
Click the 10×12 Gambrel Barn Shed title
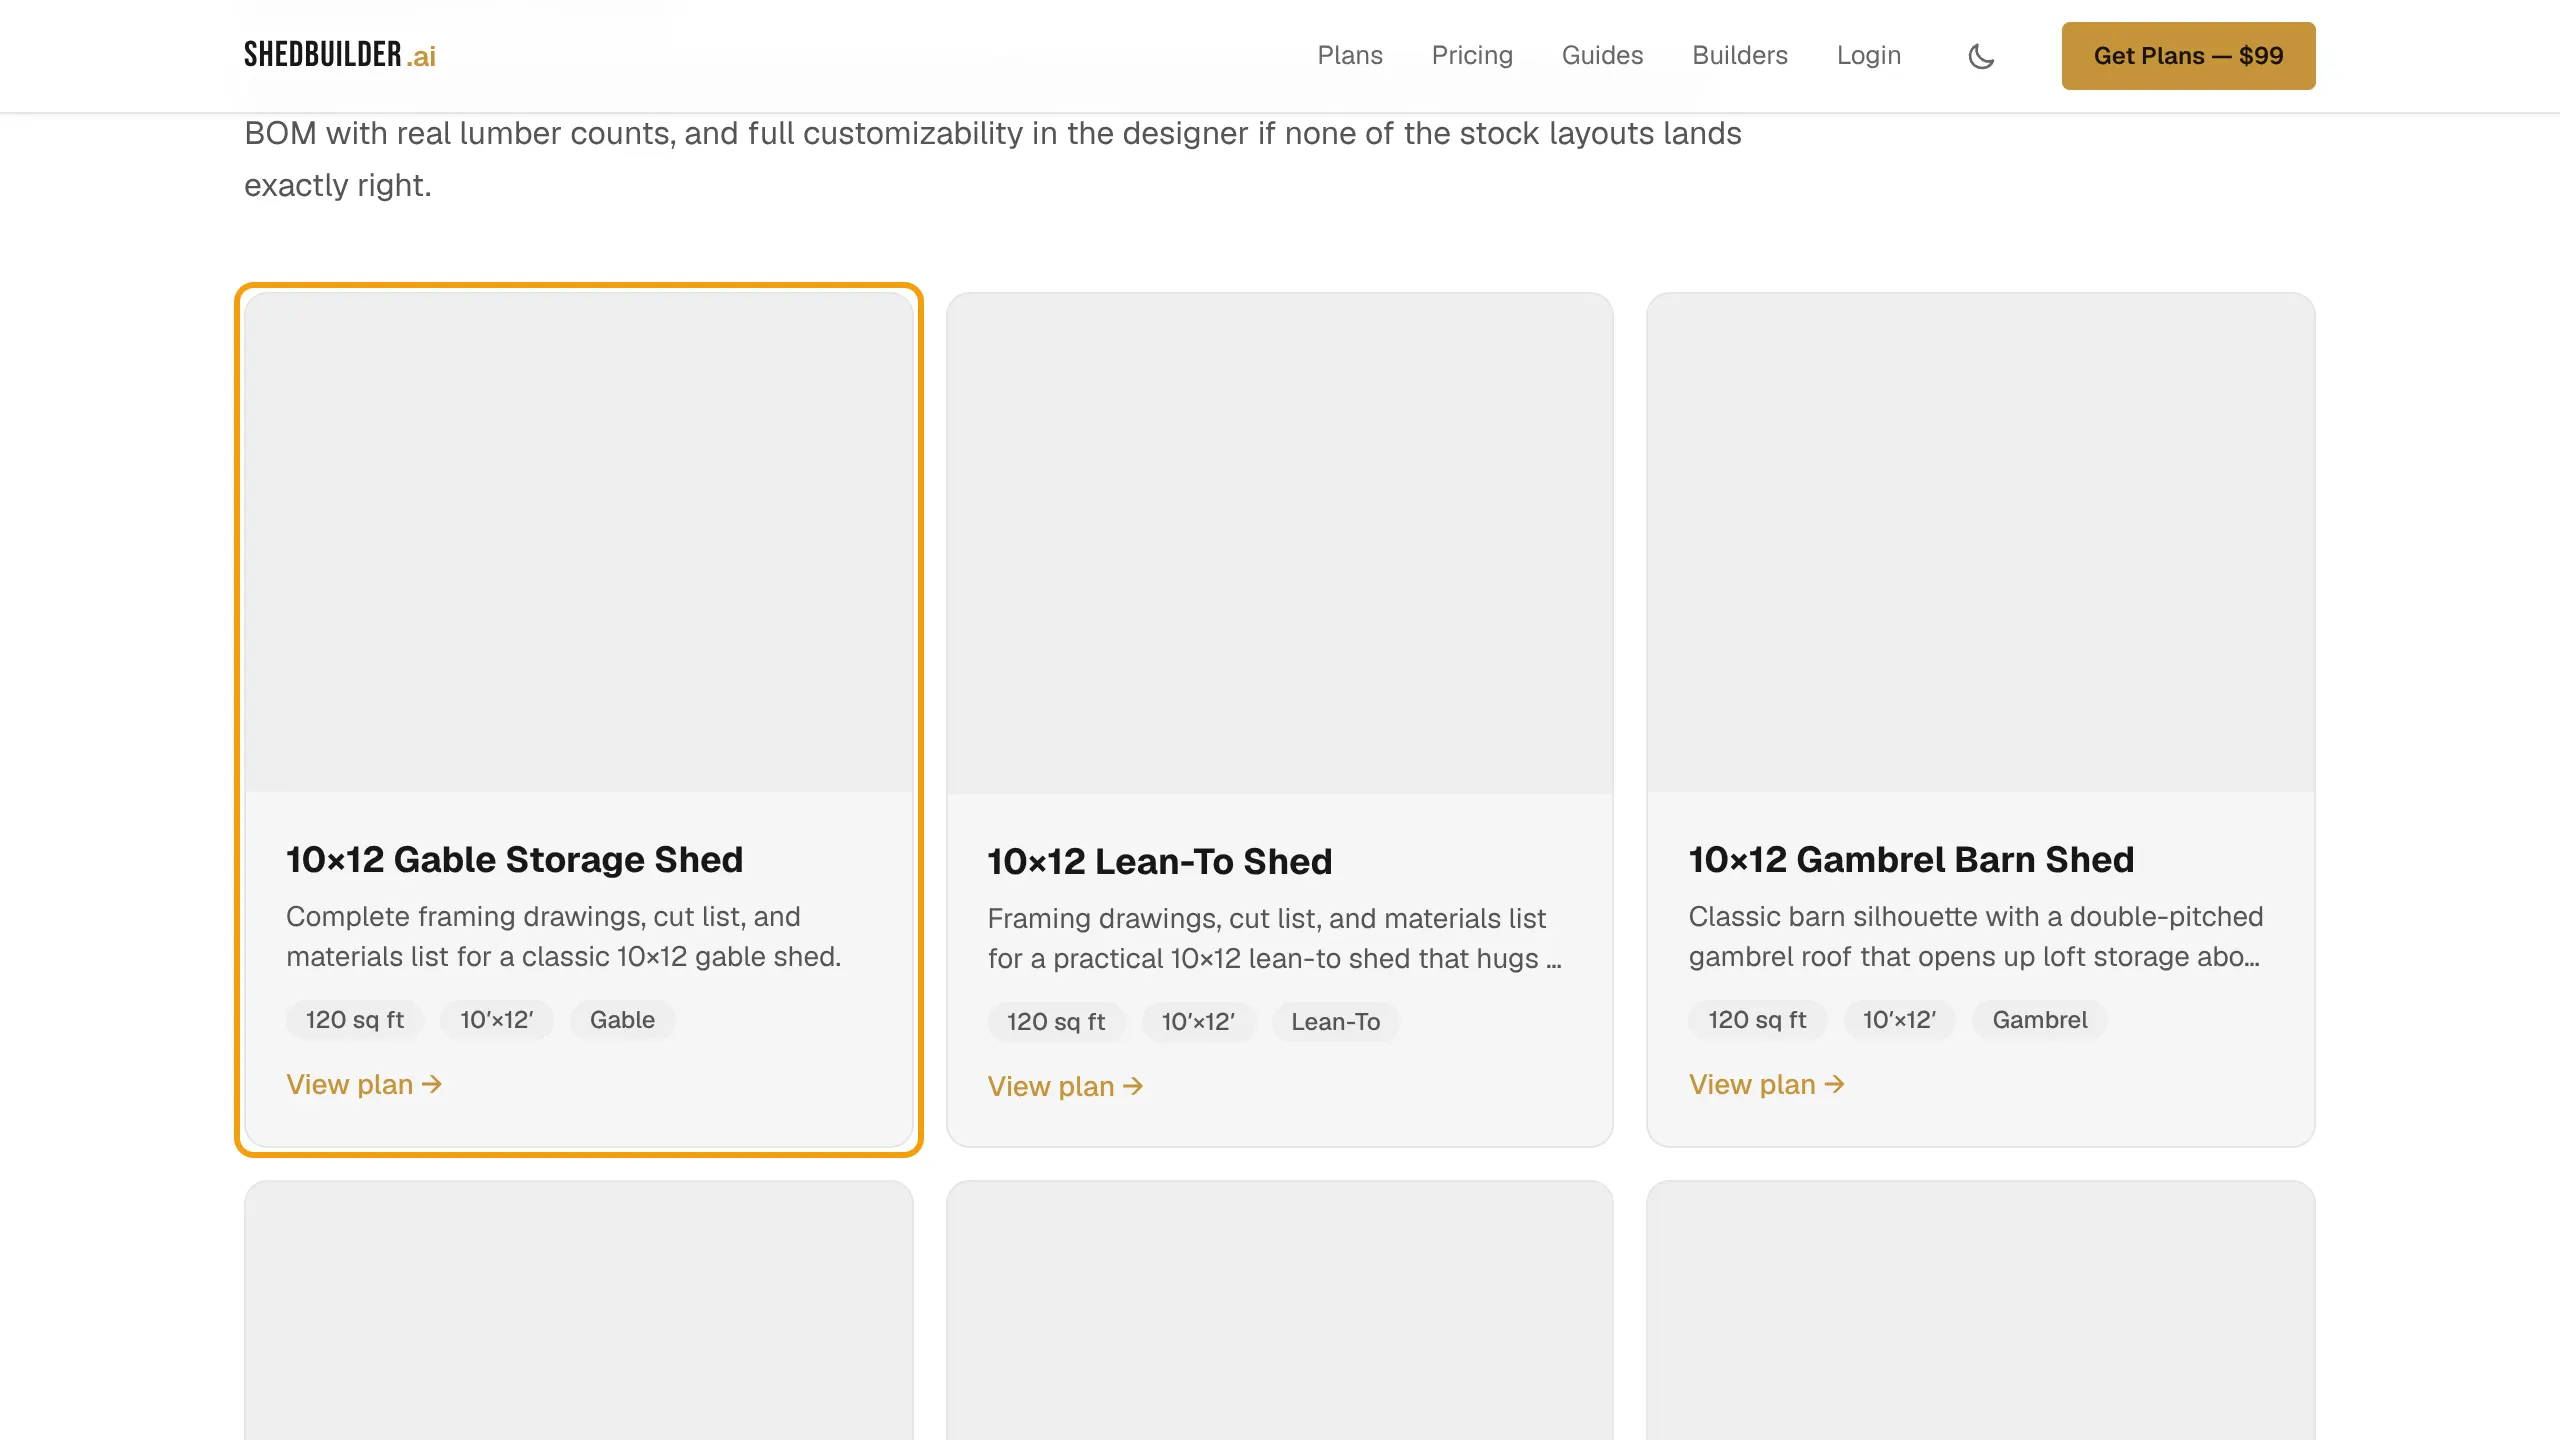tap(1911, 859)
